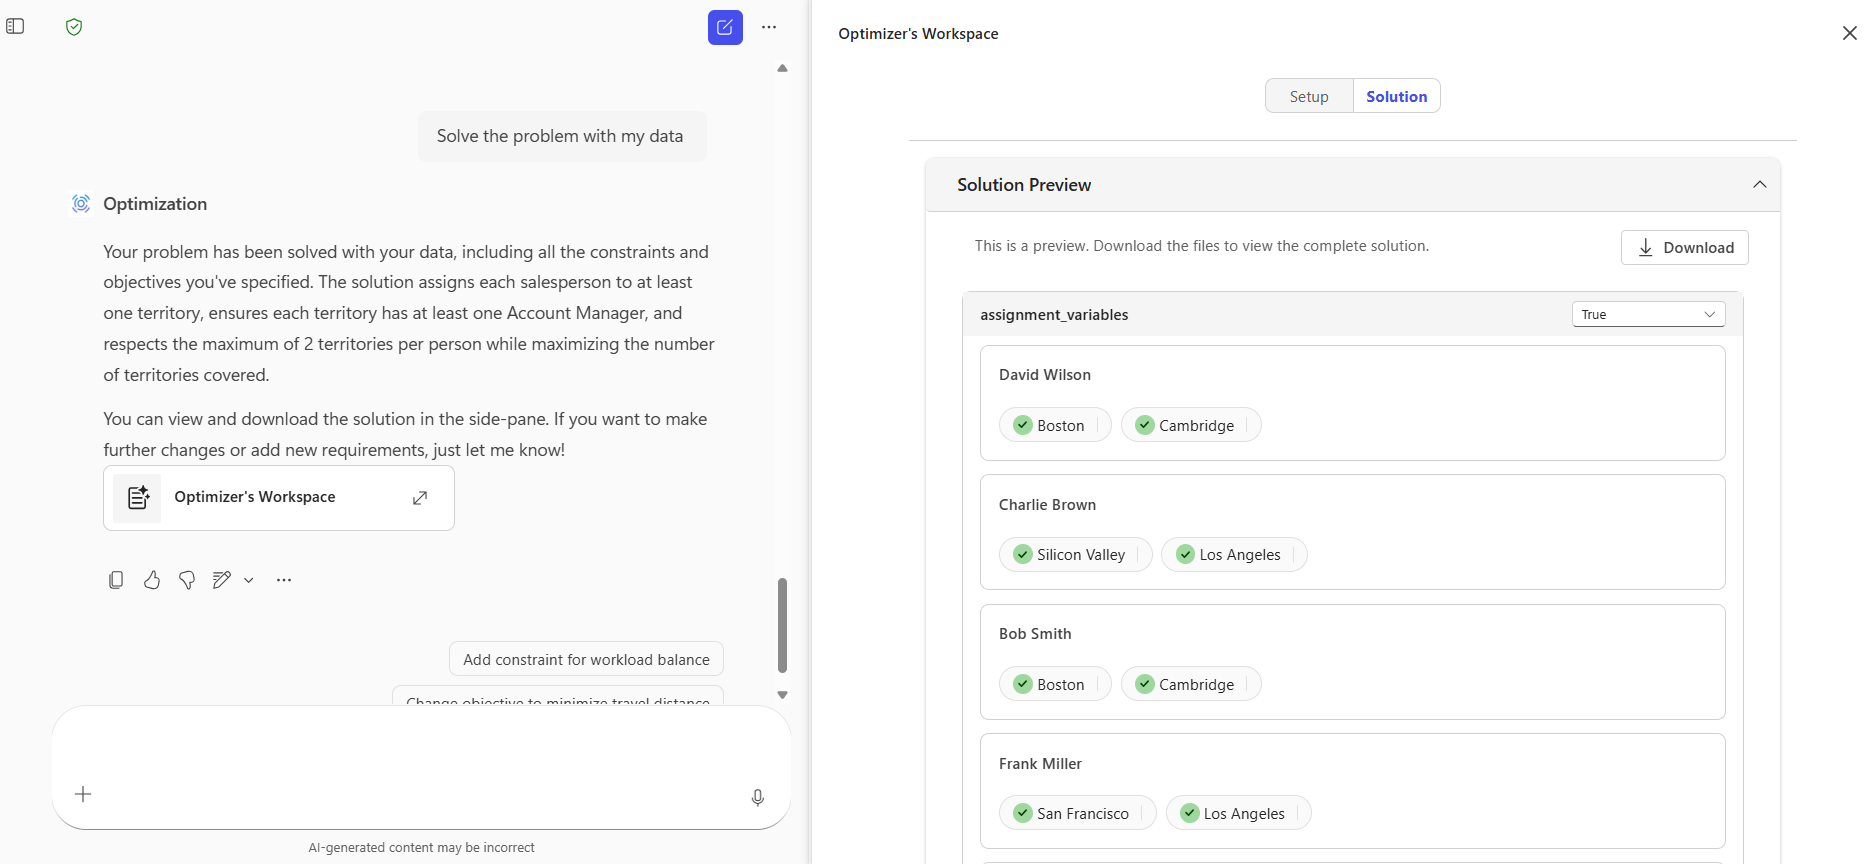This screenshot has height=864, width=1876.
Task: Click chat scrollbar up arrow
Action: coord(783,69)
